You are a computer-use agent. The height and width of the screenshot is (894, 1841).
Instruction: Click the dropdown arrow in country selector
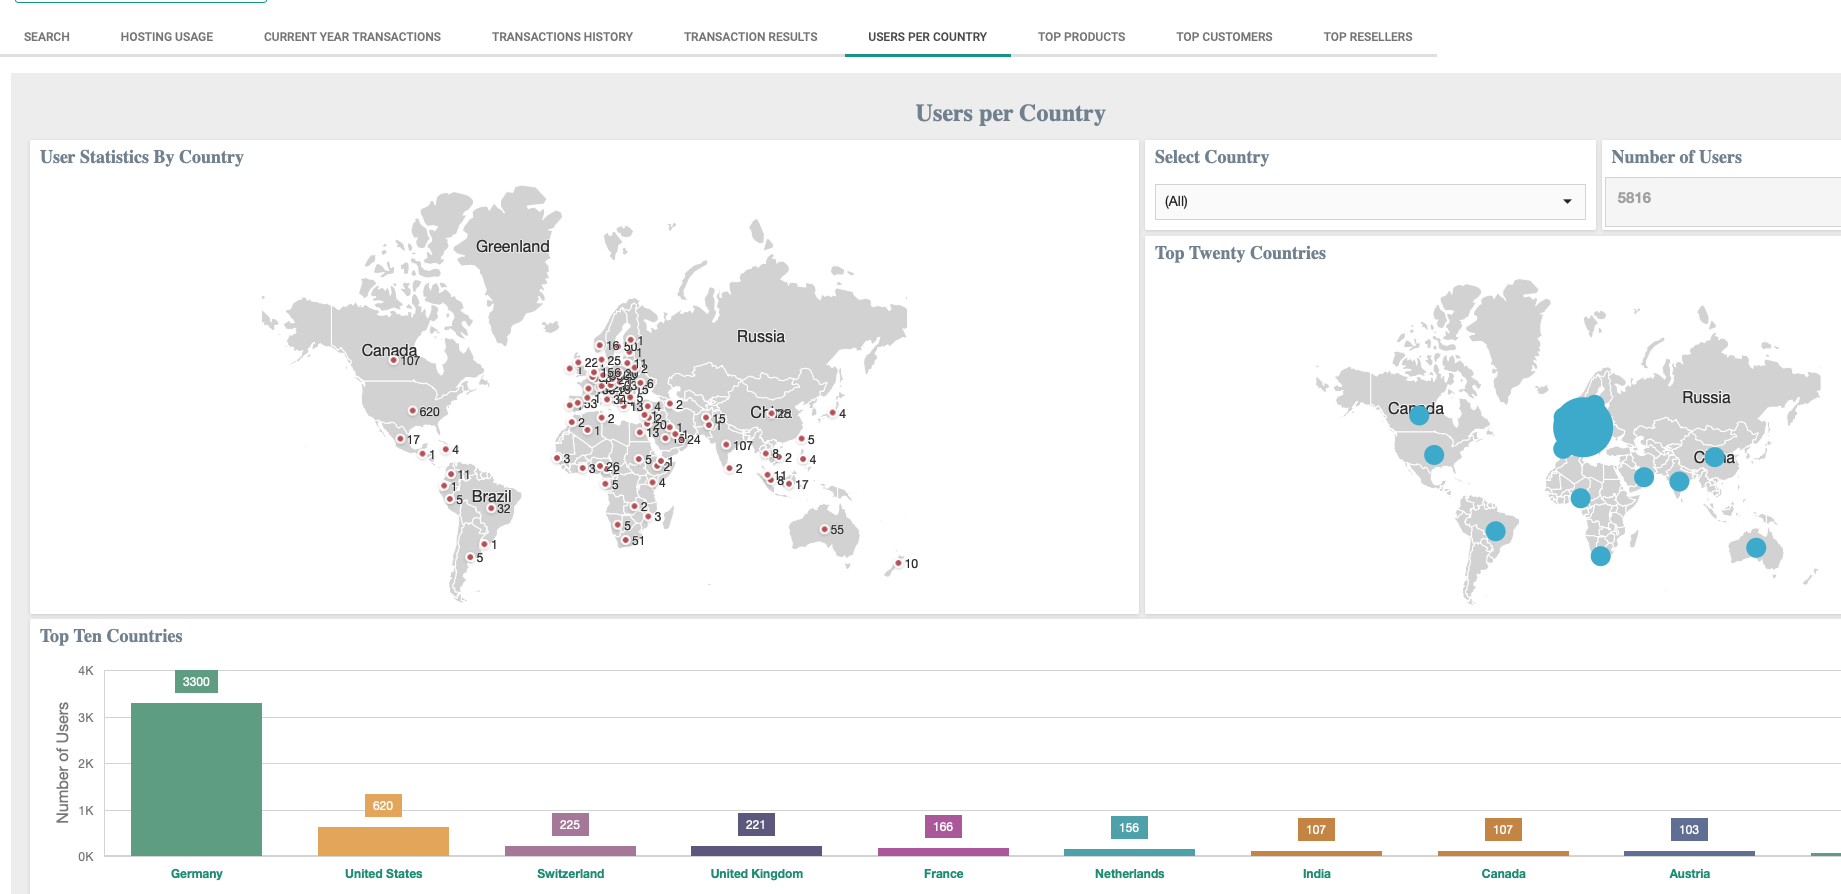(1567, 202)
